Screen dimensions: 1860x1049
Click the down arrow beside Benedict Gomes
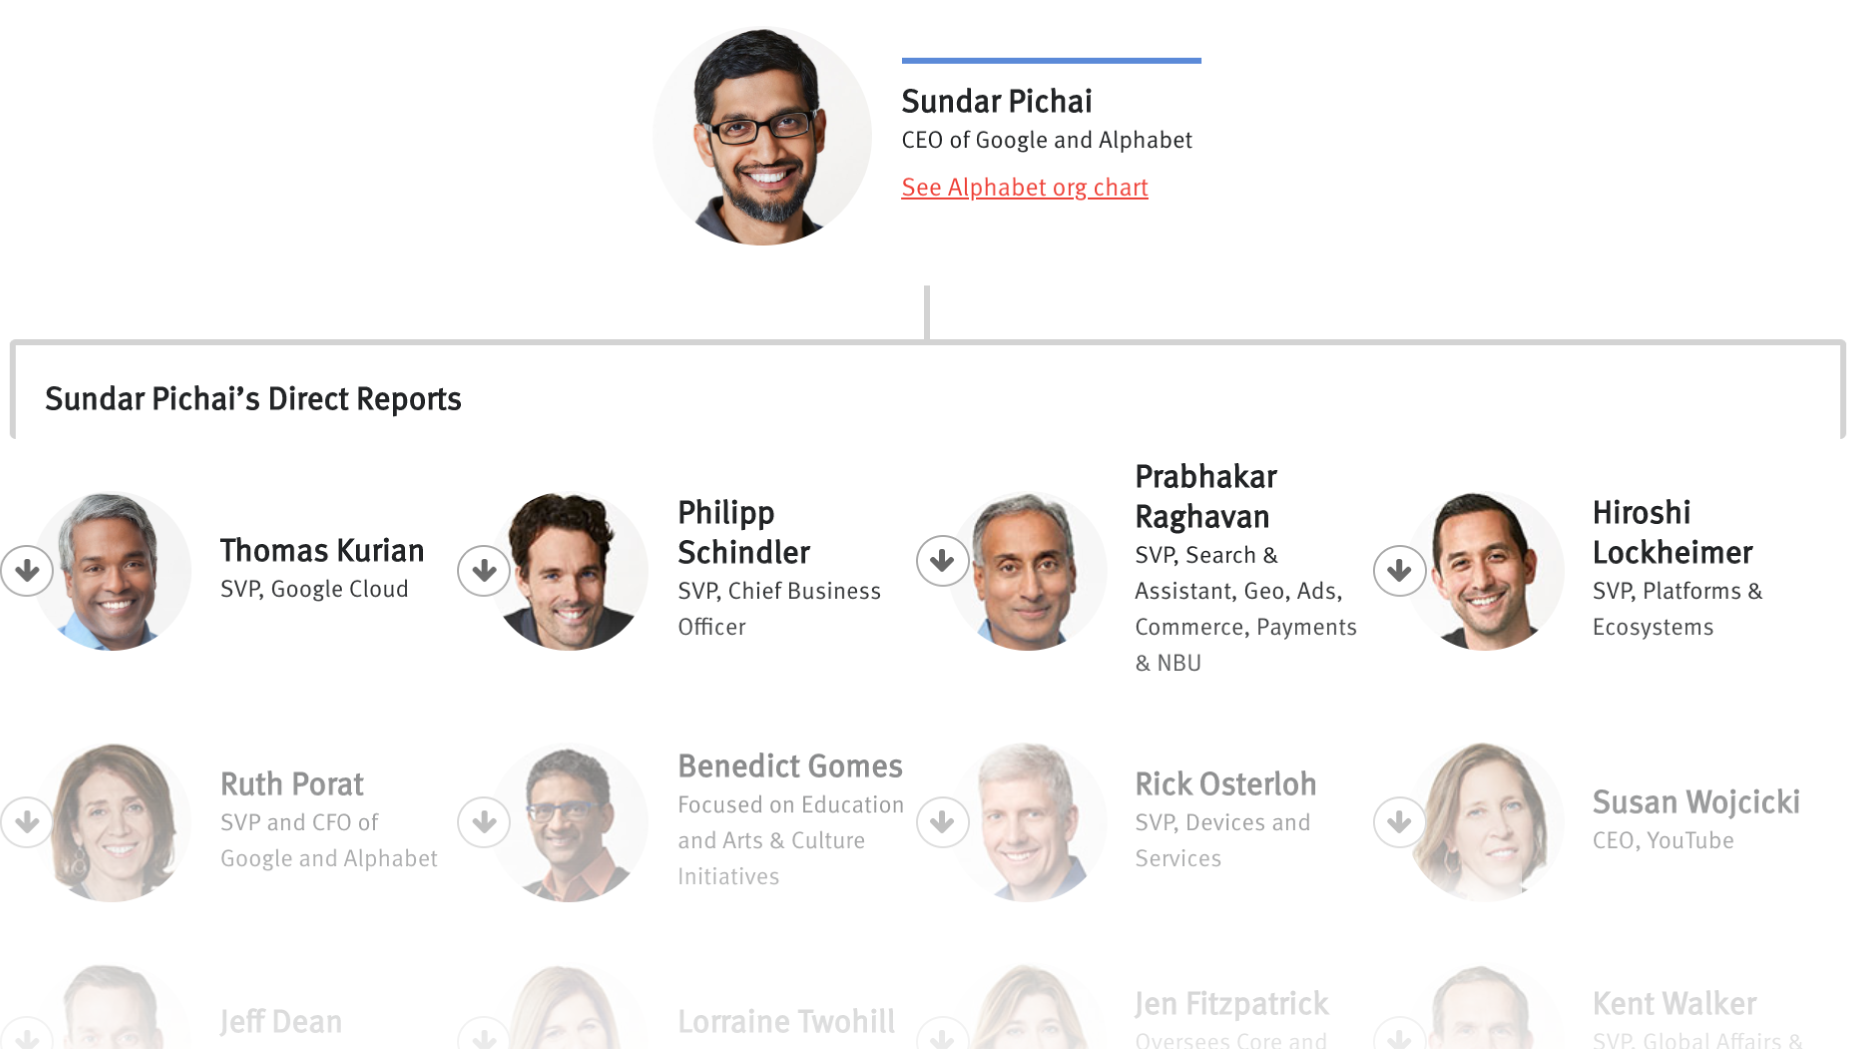click(484, 822)
